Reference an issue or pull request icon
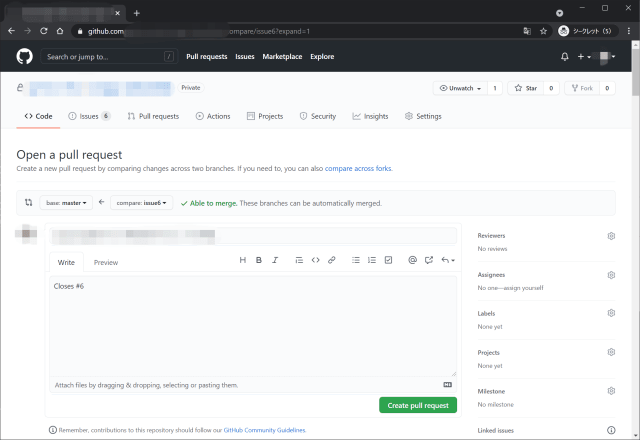This screenshot has width=640, height=440. [x=429, y=260]
